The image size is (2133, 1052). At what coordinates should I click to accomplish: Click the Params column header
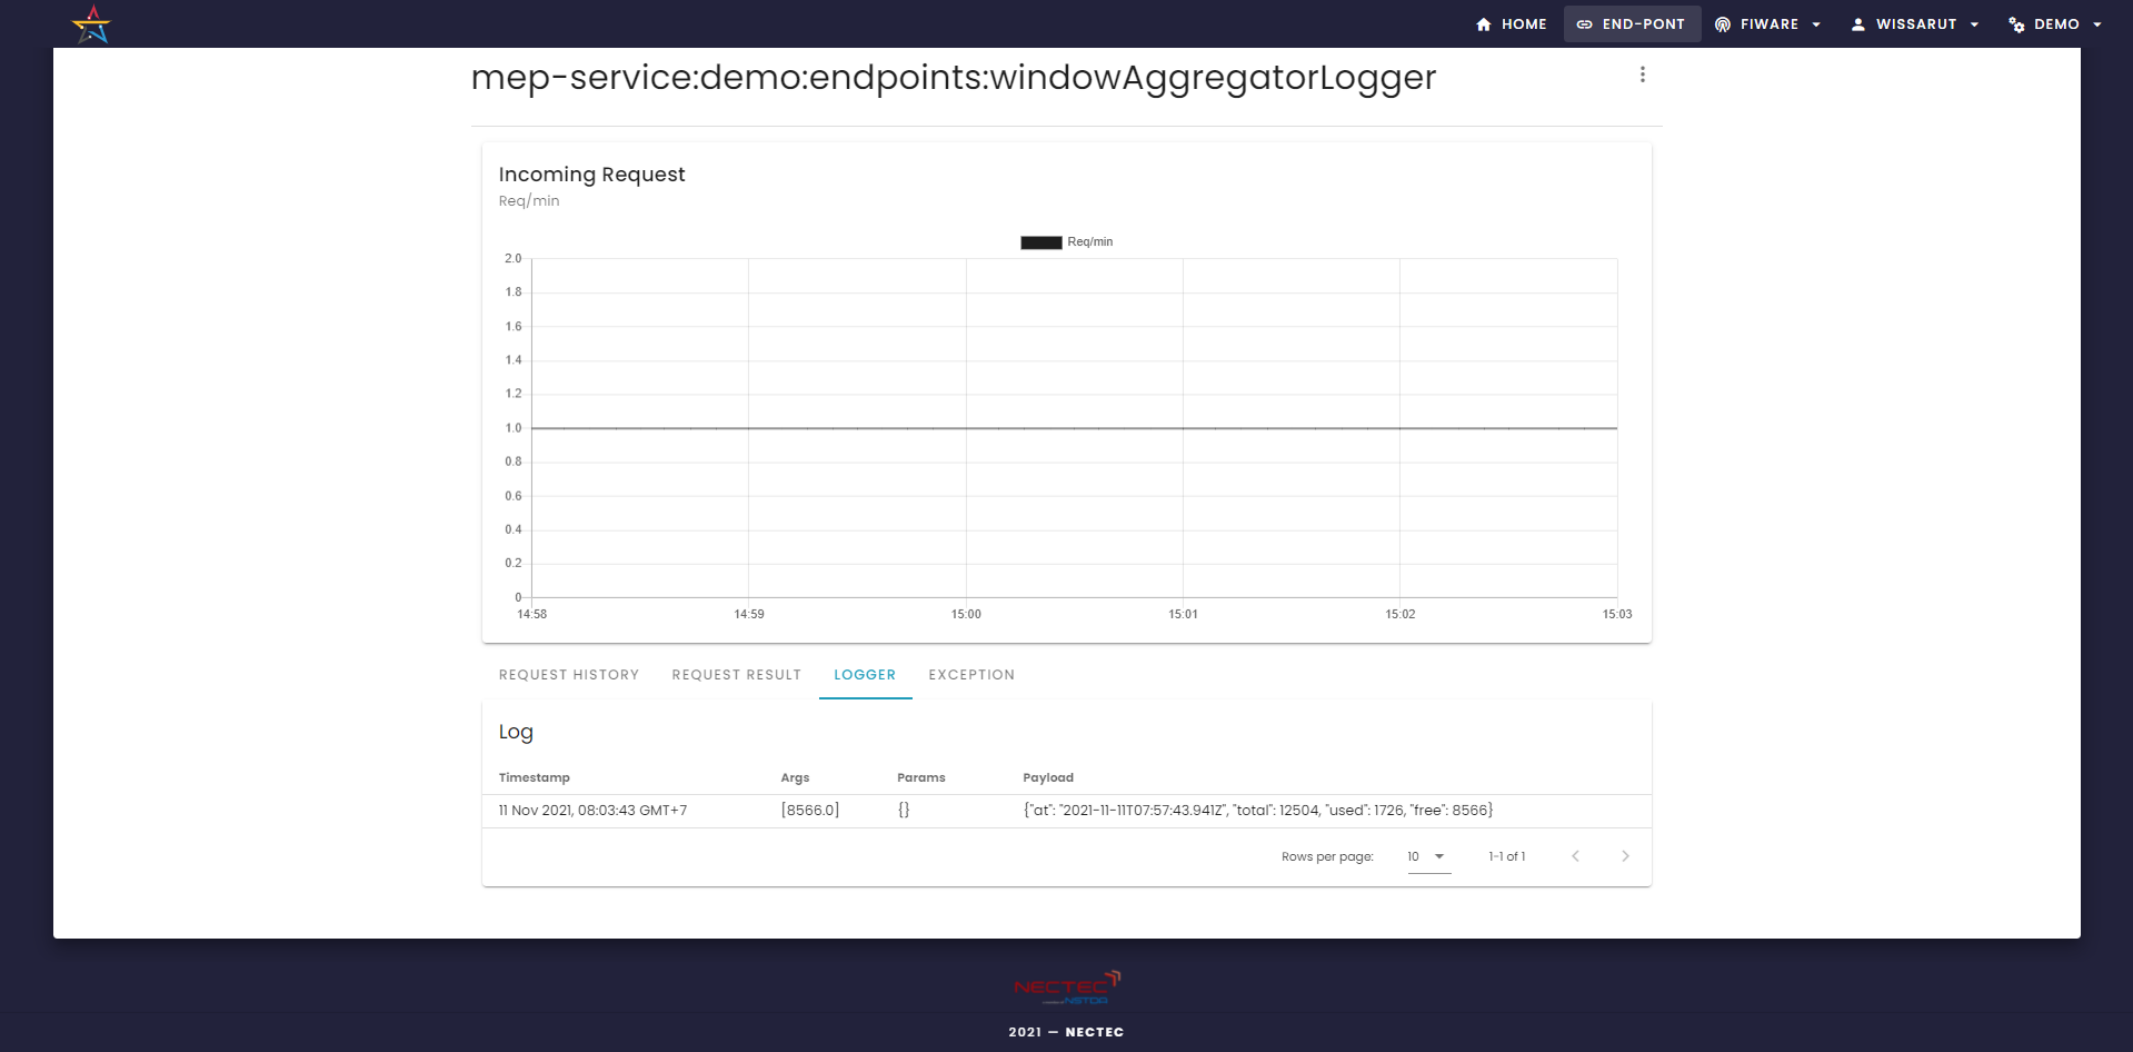pos(921,778)
